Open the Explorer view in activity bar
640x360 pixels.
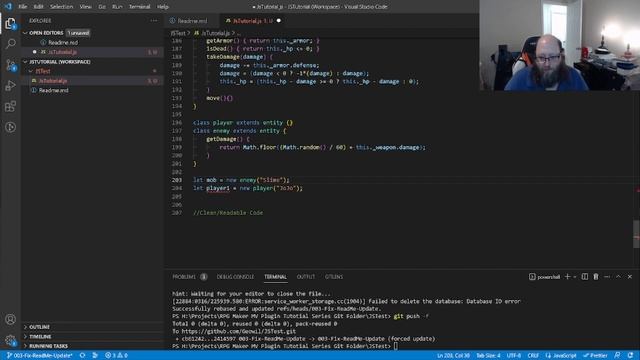[10, 24]
